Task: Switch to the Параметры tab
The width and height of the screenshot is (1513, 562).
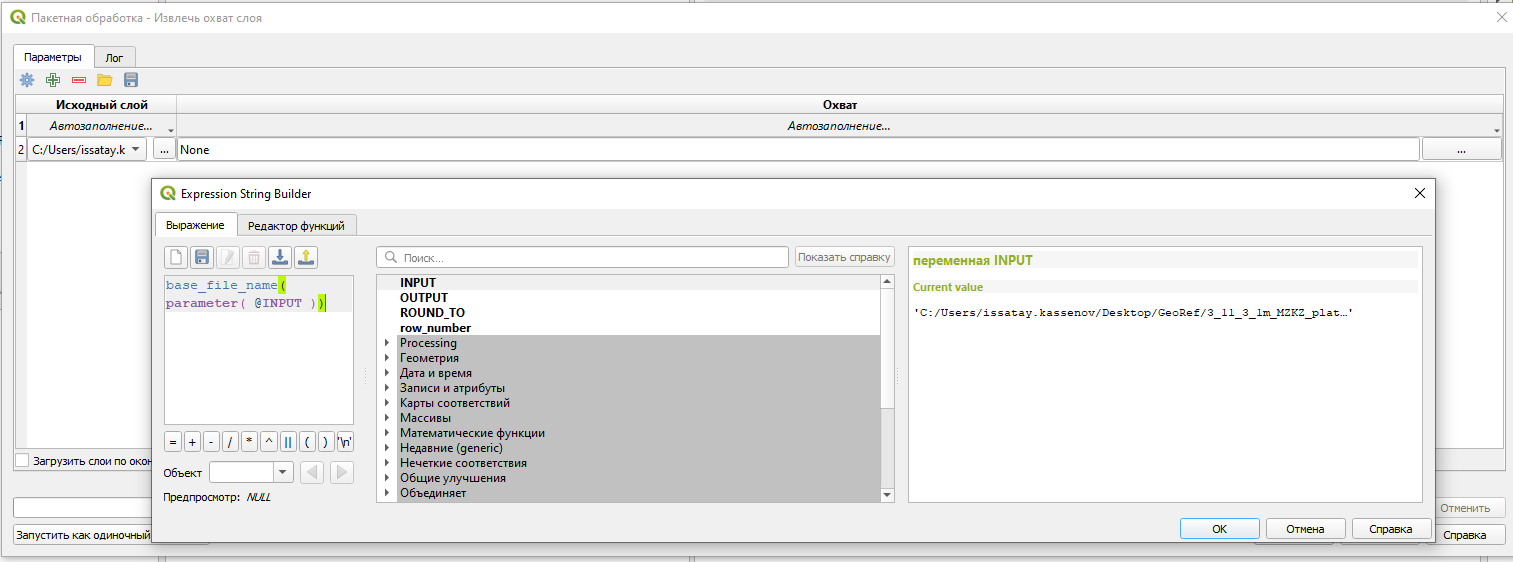Action: point(53,57)
